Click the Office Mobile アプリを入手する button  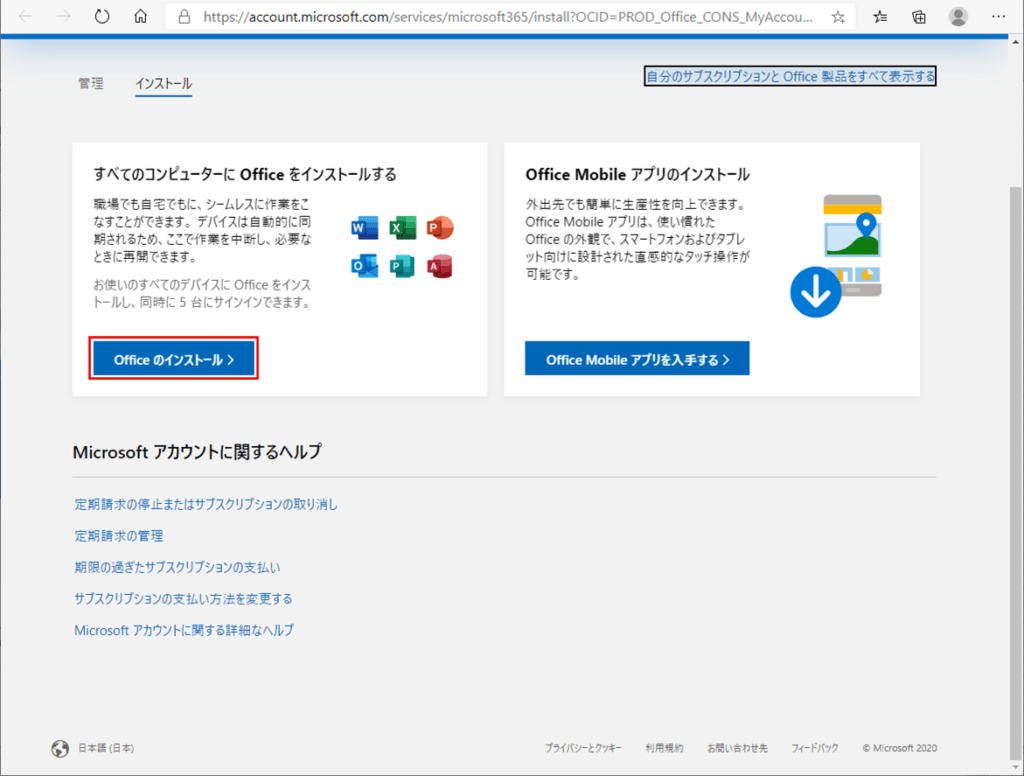point(637,358)
